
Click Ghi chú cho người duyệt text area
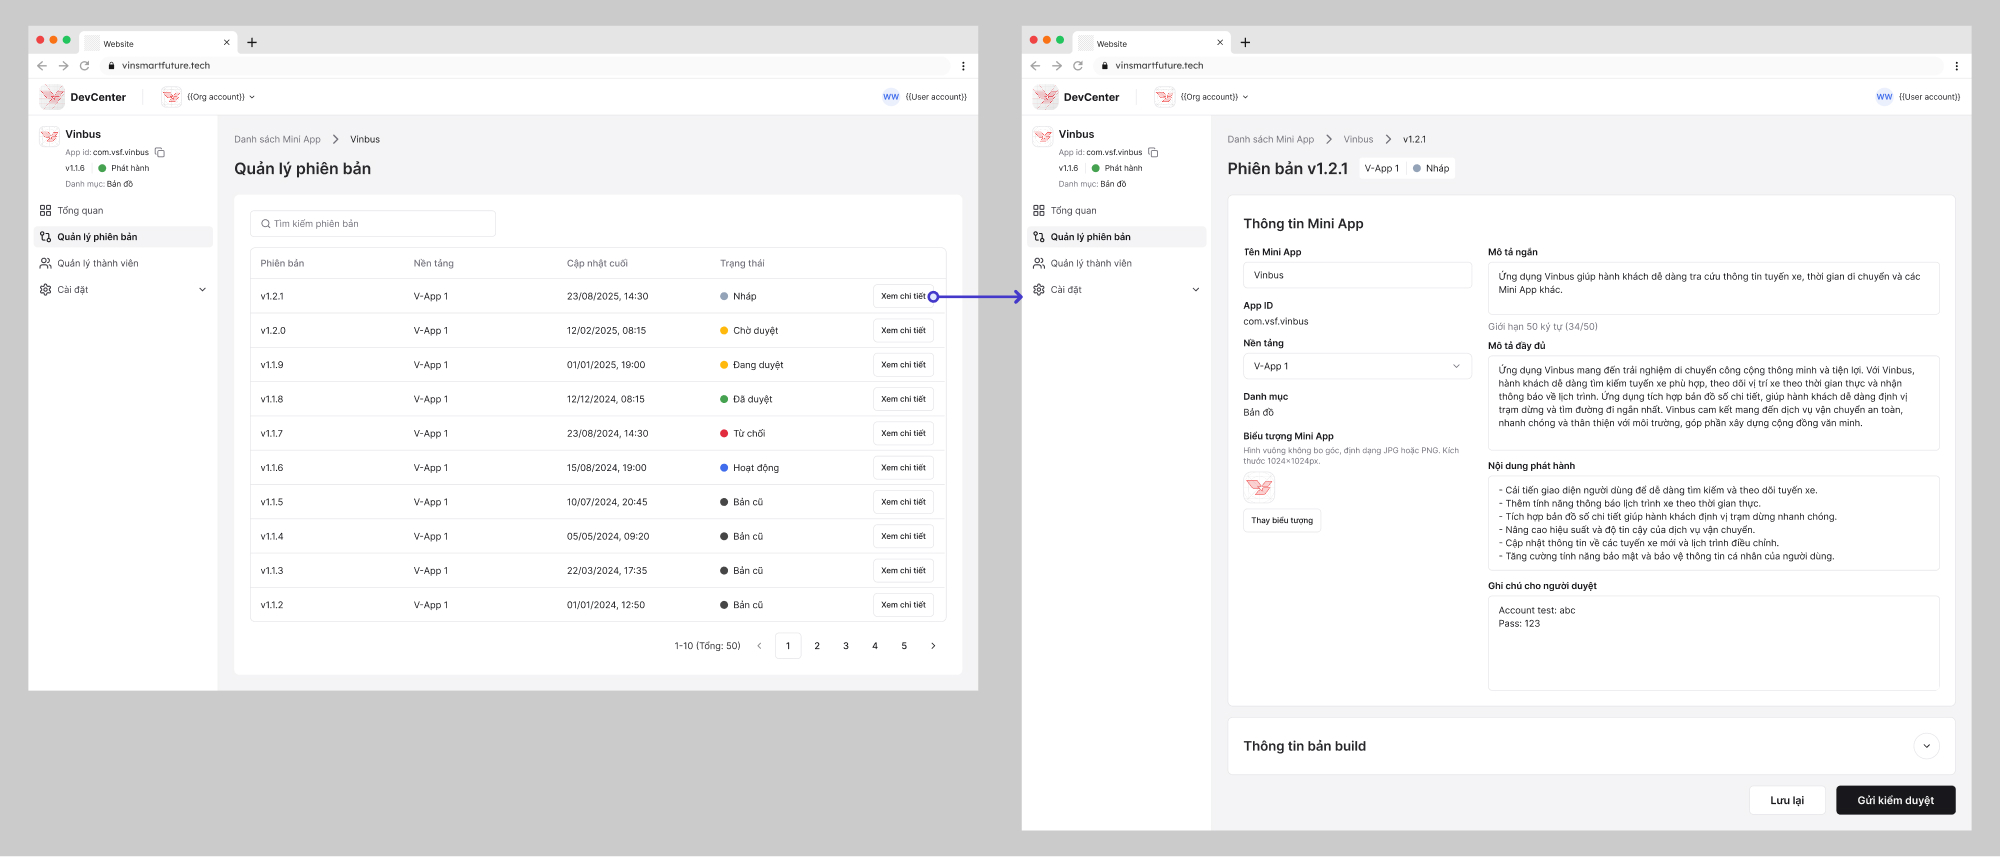1713,643
